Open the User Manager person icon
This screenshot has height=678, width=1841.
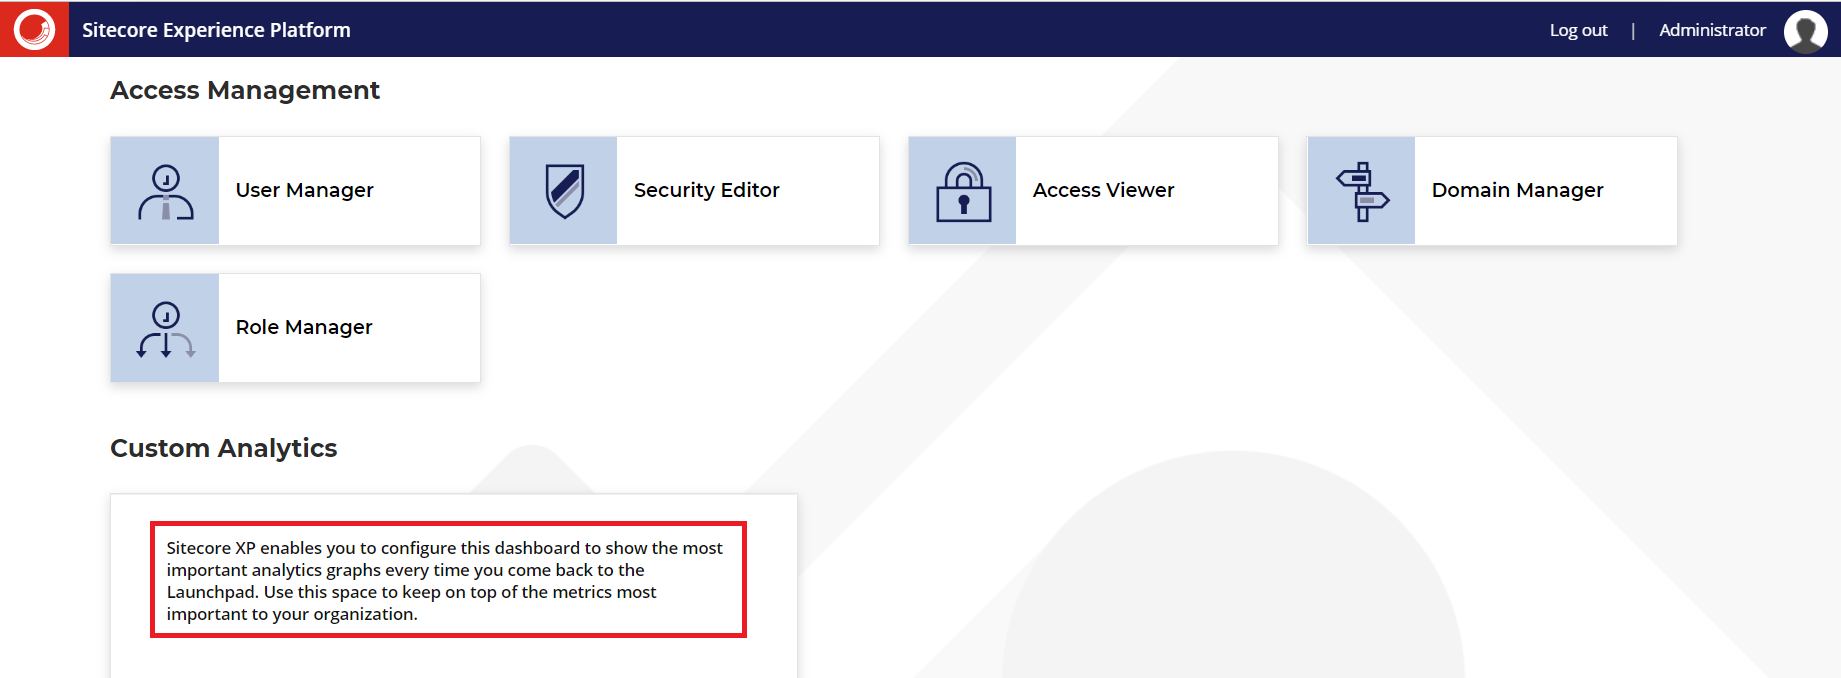(x=165, y=191)
